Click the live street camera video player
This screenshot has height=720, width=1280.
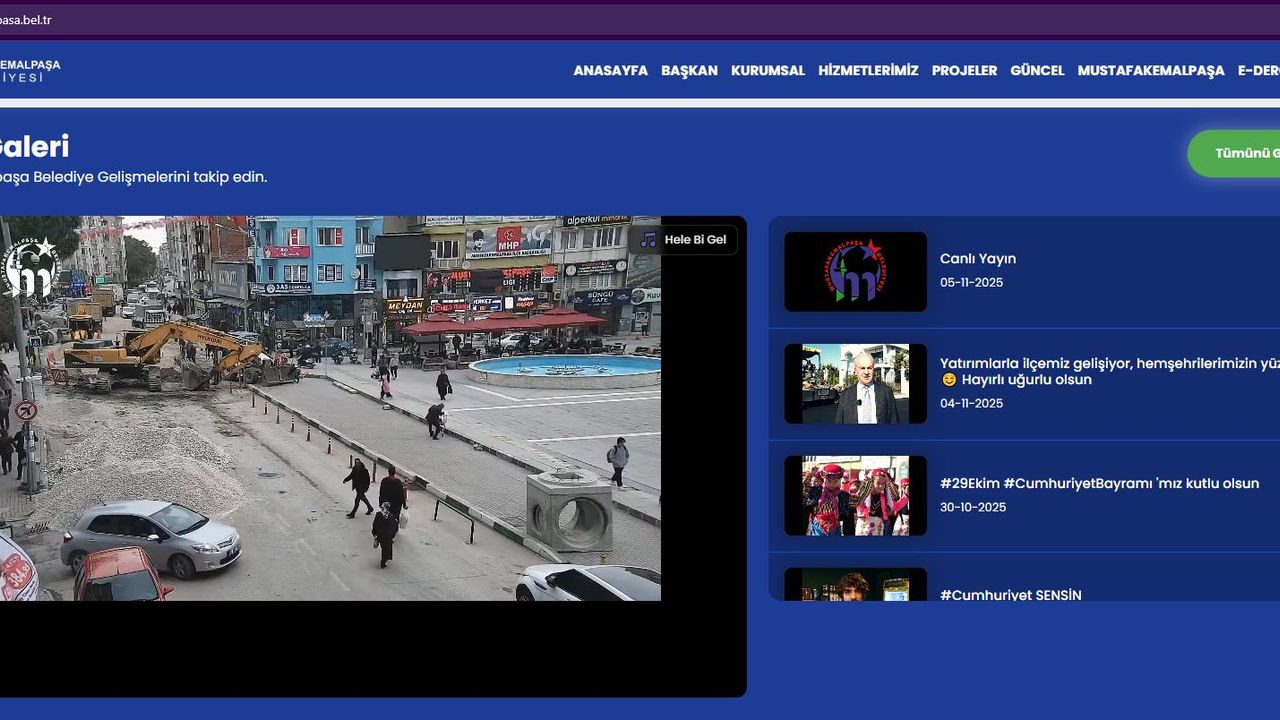(330, 420)
